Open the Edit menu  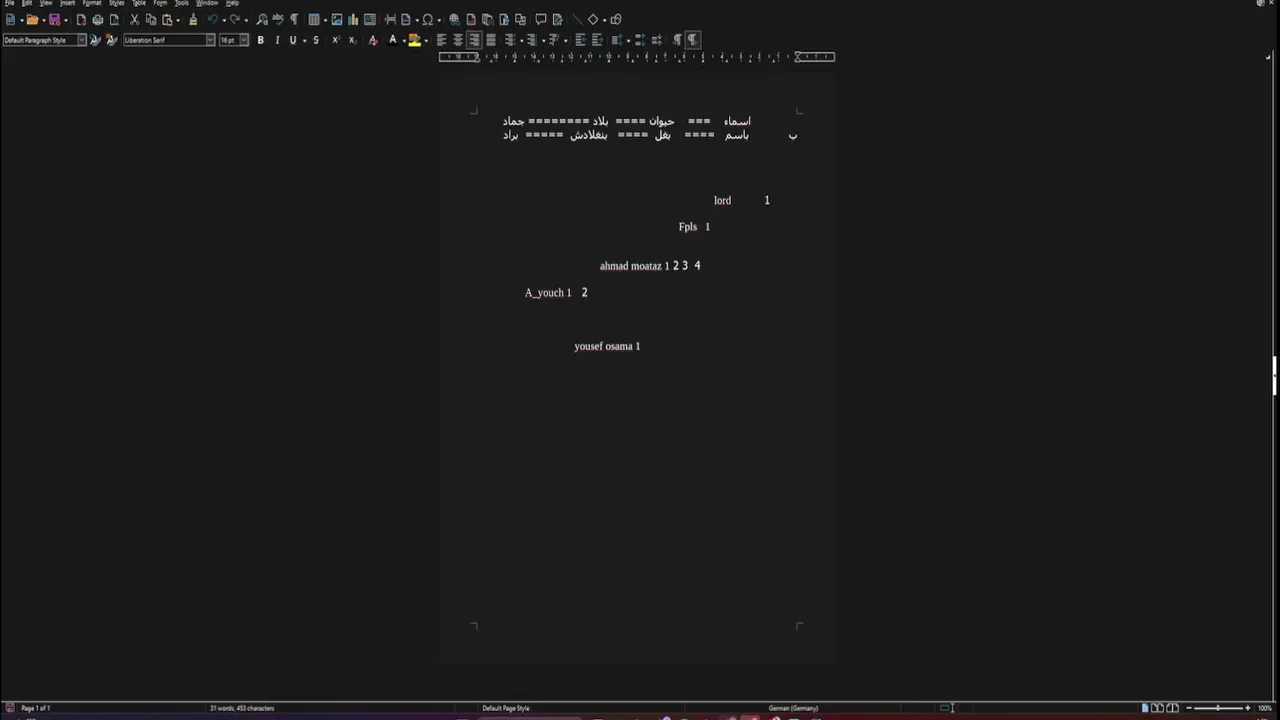[27, 3]
